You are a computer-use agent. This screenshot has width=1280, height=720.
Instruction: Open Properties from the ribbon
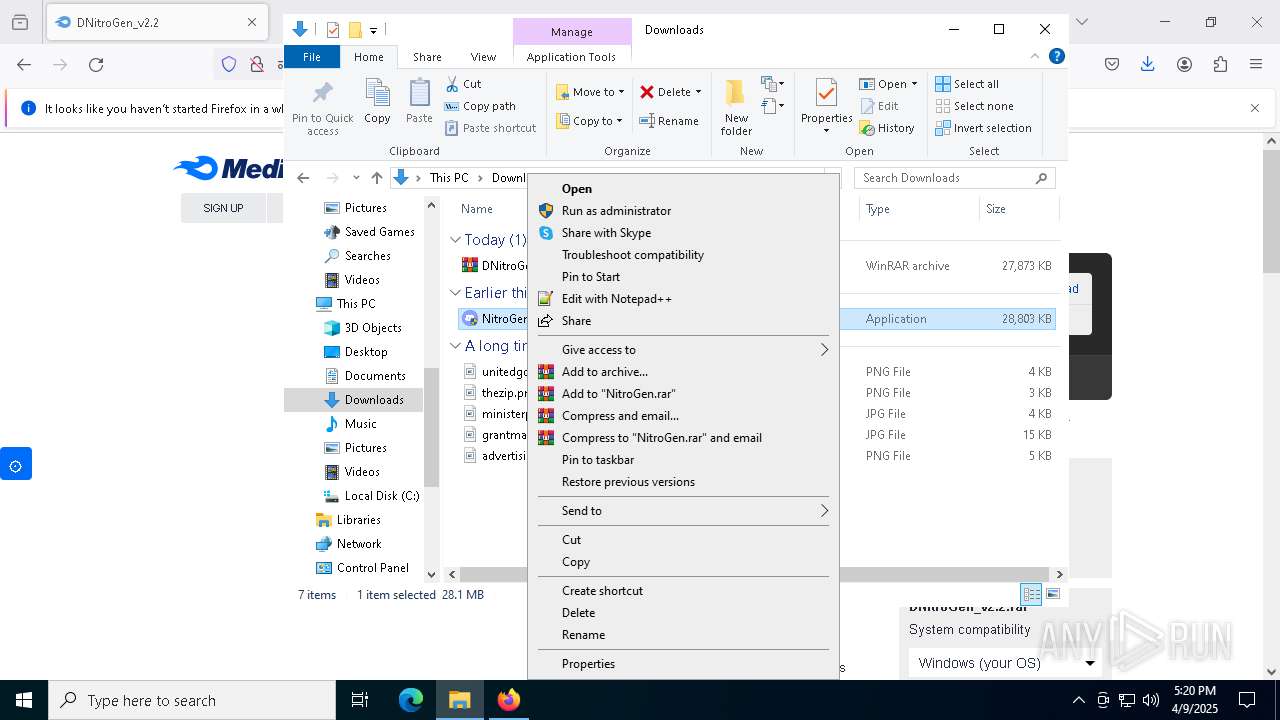coord(826,107)
